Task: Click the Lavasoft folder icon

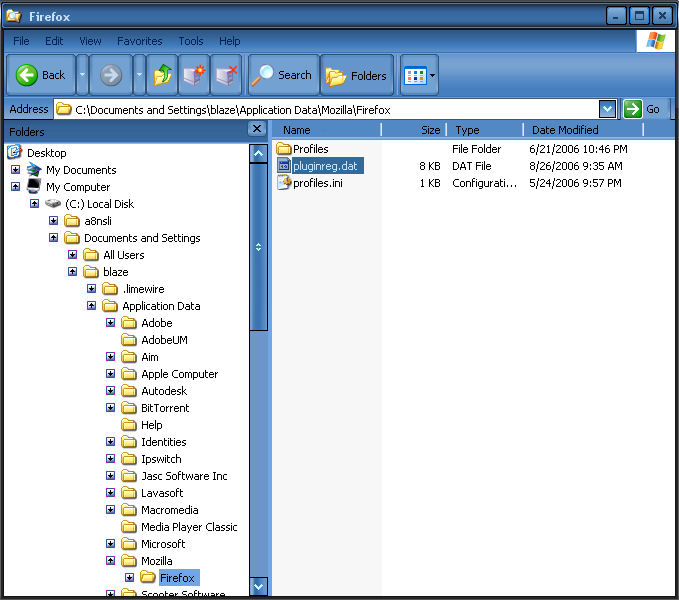Action: click(x=129, y=493)
